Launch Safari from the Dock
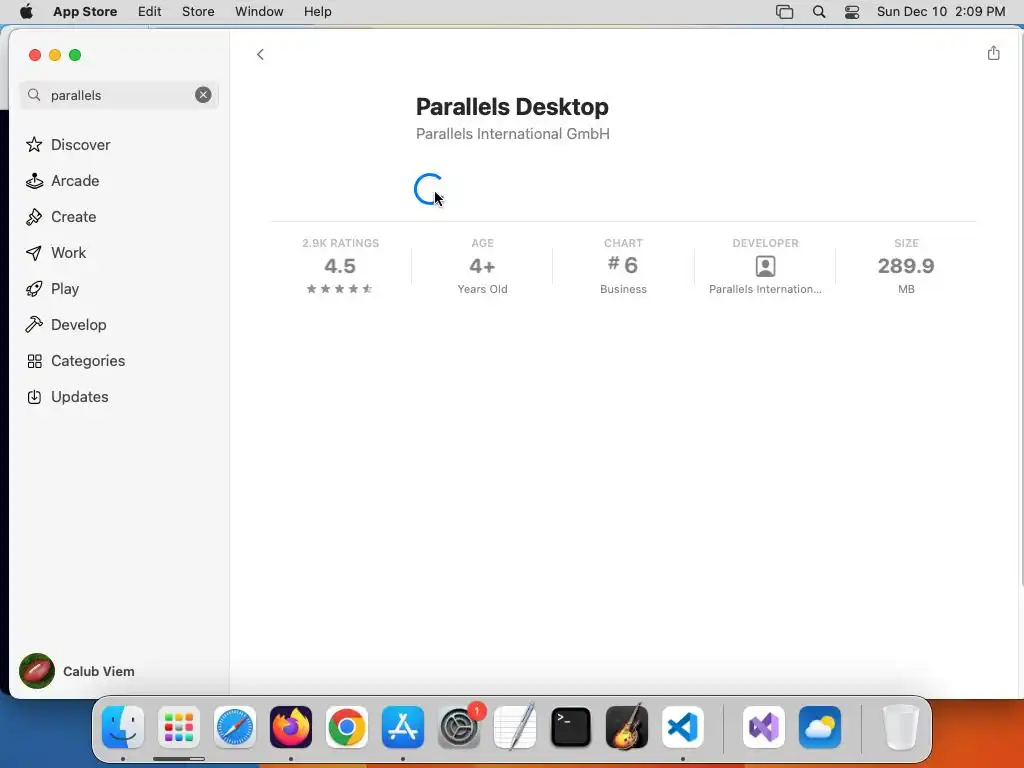The width and height of the screenshot is (1024, 768). [x=234, y=727]
